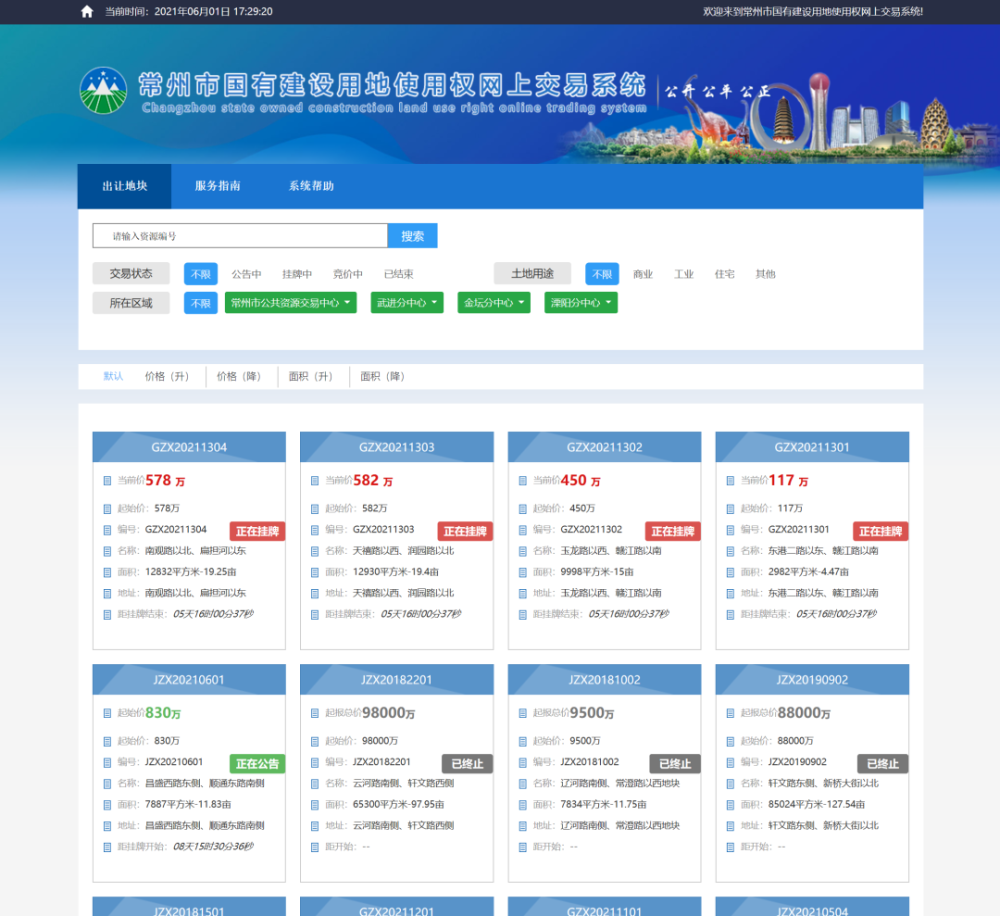Expand 常州市公共资源交易中心 dropdown

click(290, 303)
